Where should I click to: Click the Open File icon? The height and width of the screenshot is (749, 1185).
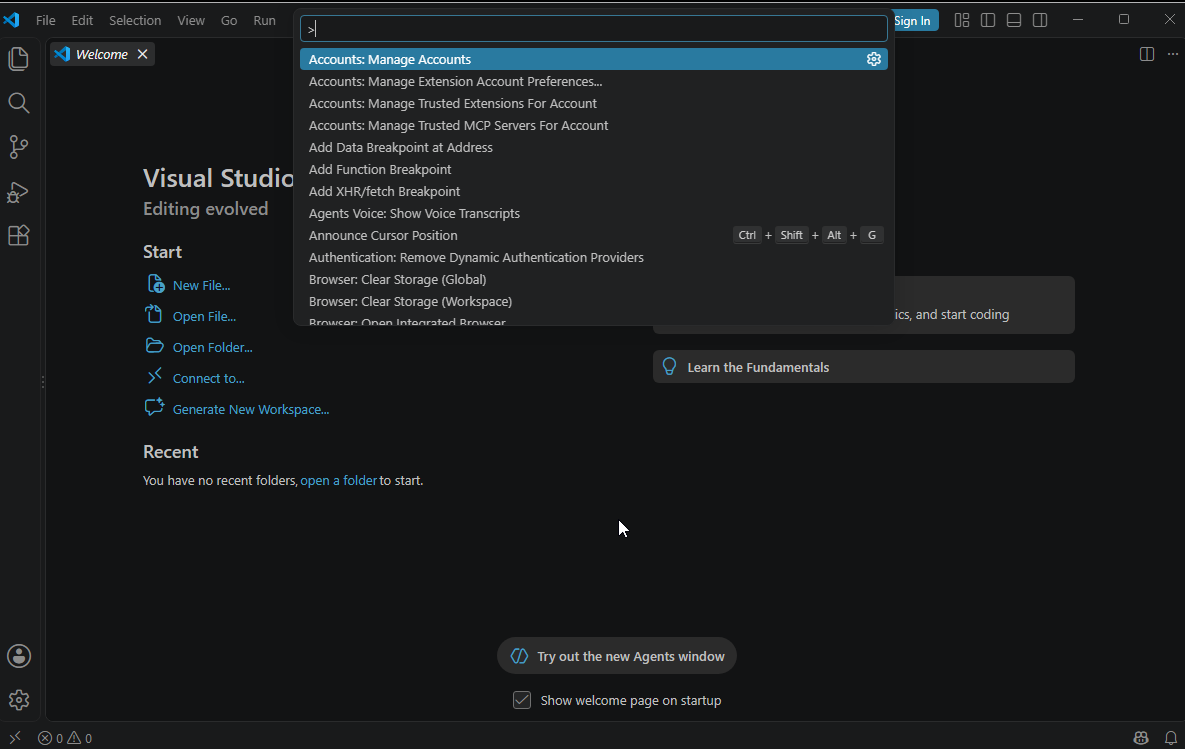[154, 314]
